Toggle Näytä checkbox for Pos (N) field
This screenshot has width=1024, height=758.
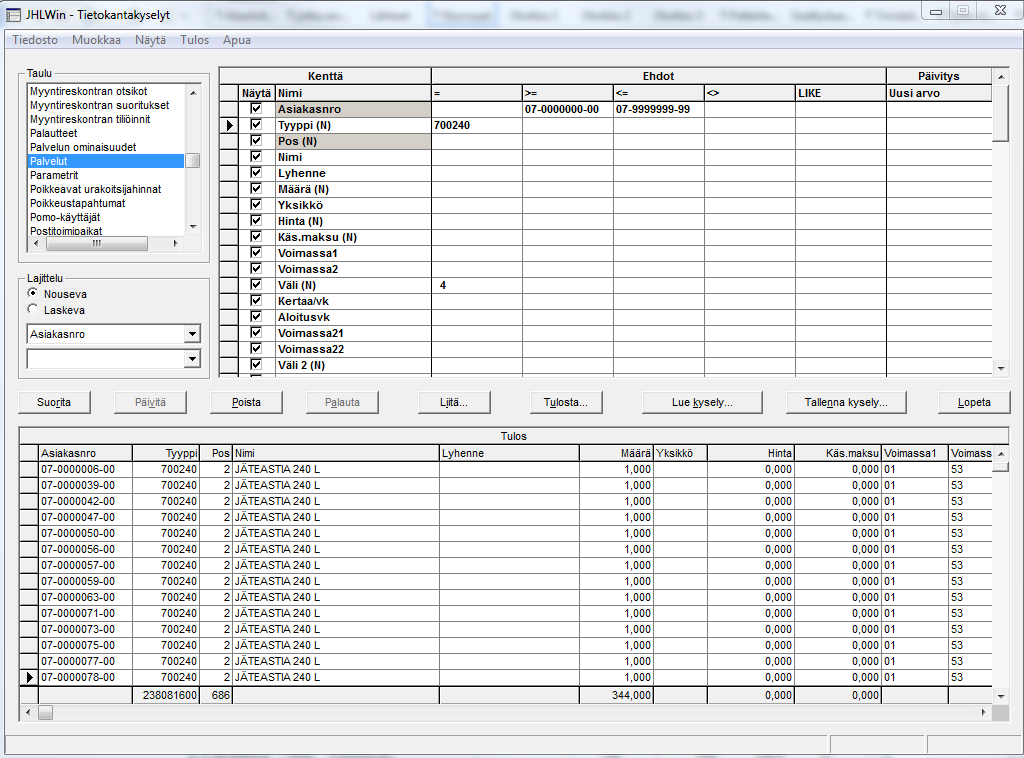click(x=256, y=141)
